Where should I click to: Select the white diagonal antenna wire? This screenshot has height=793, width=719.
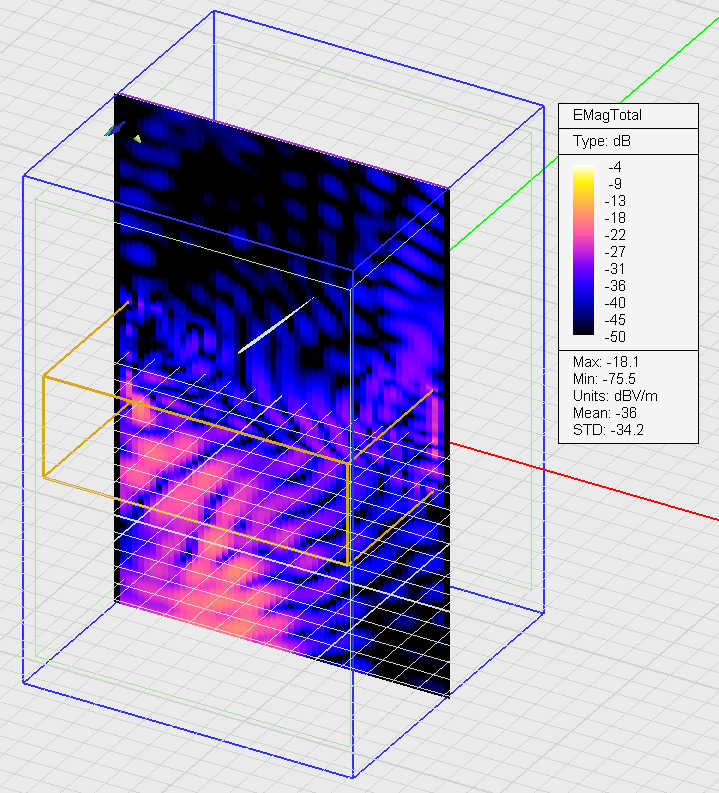click(276, 325)
